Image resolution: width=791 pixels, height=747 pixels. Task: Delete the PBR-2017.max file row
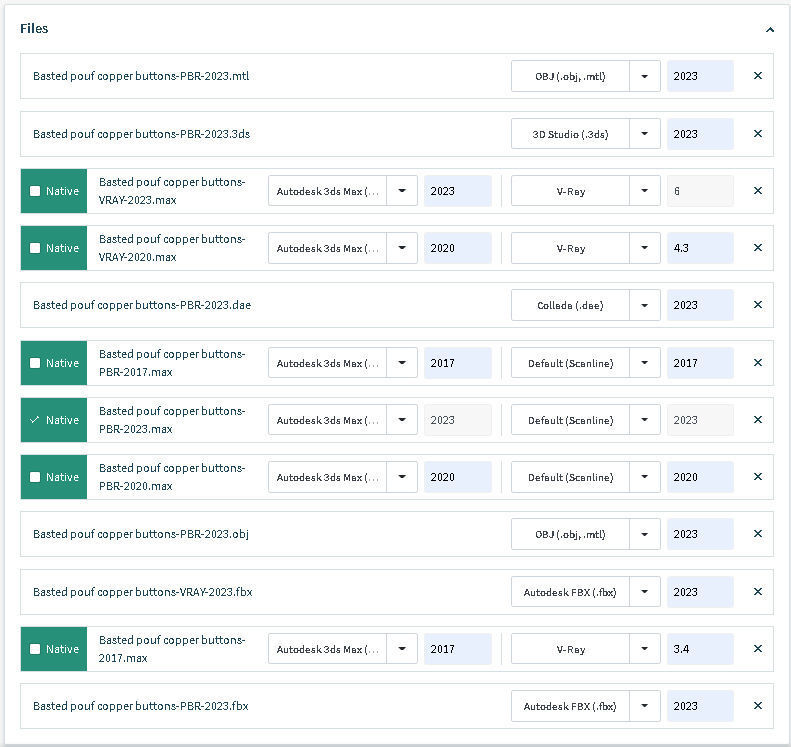757,363
